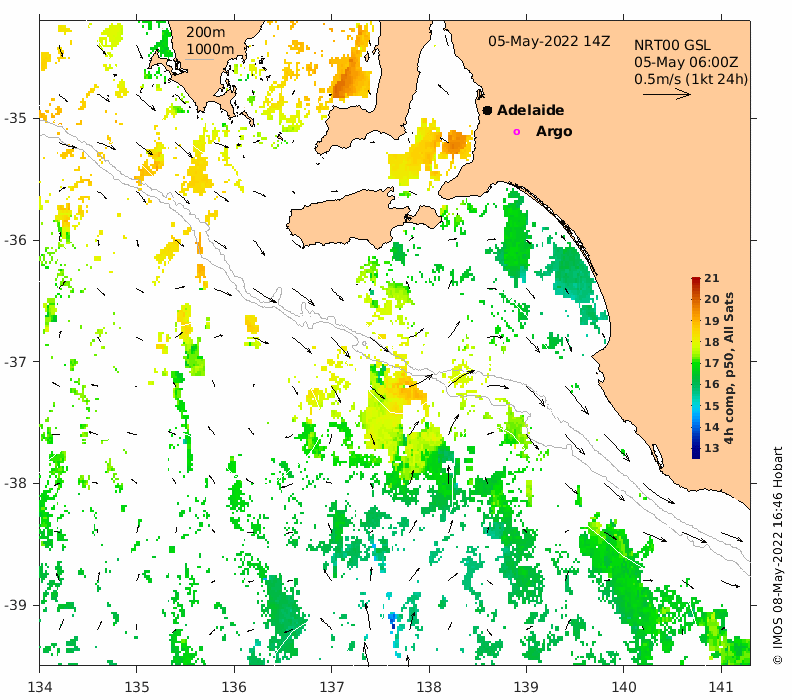
Task: Click the colorbar value 15
Action: click(x=712, y=406)
